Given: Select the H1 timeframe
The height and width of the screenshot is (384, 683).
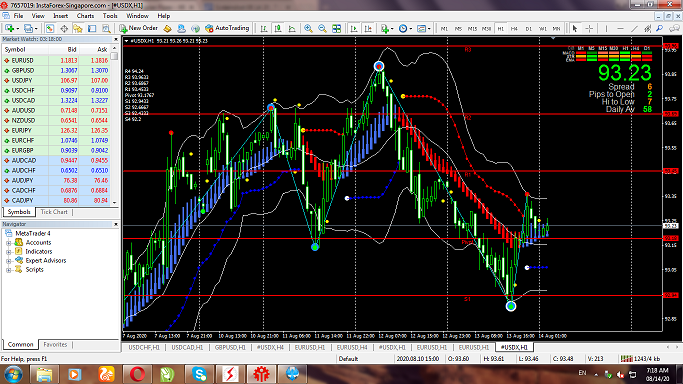Looking at the screenshot, I should click(500, 28).
